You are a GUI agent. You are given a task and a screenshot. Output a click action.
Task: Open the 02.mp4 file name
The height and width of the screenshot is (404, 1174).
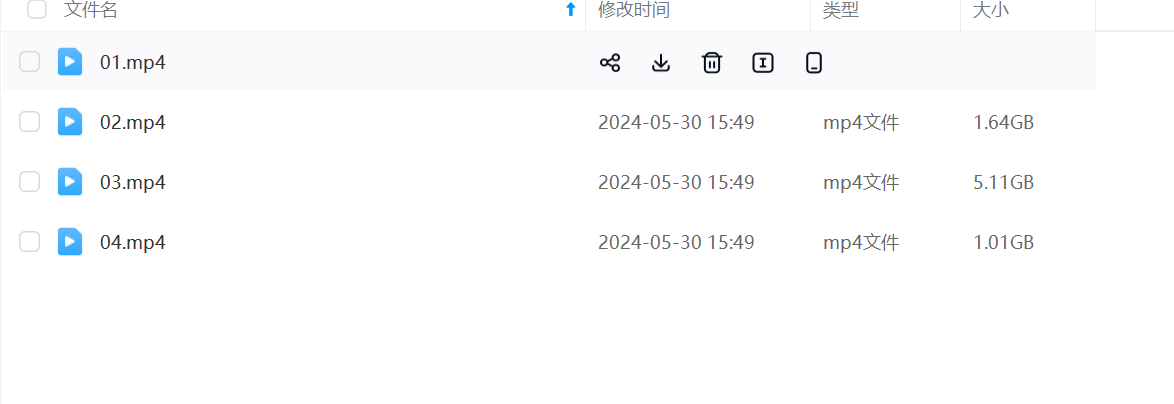coord(133,122)
